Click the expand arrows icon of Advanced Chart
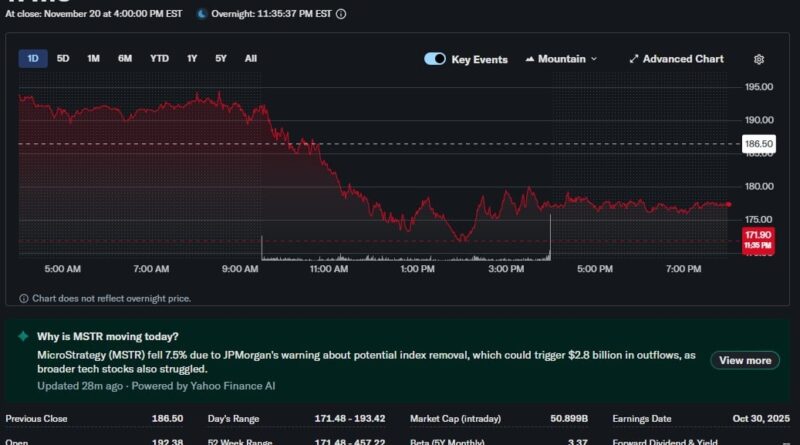This screenshot has height=445, width=800. point(633,59)
